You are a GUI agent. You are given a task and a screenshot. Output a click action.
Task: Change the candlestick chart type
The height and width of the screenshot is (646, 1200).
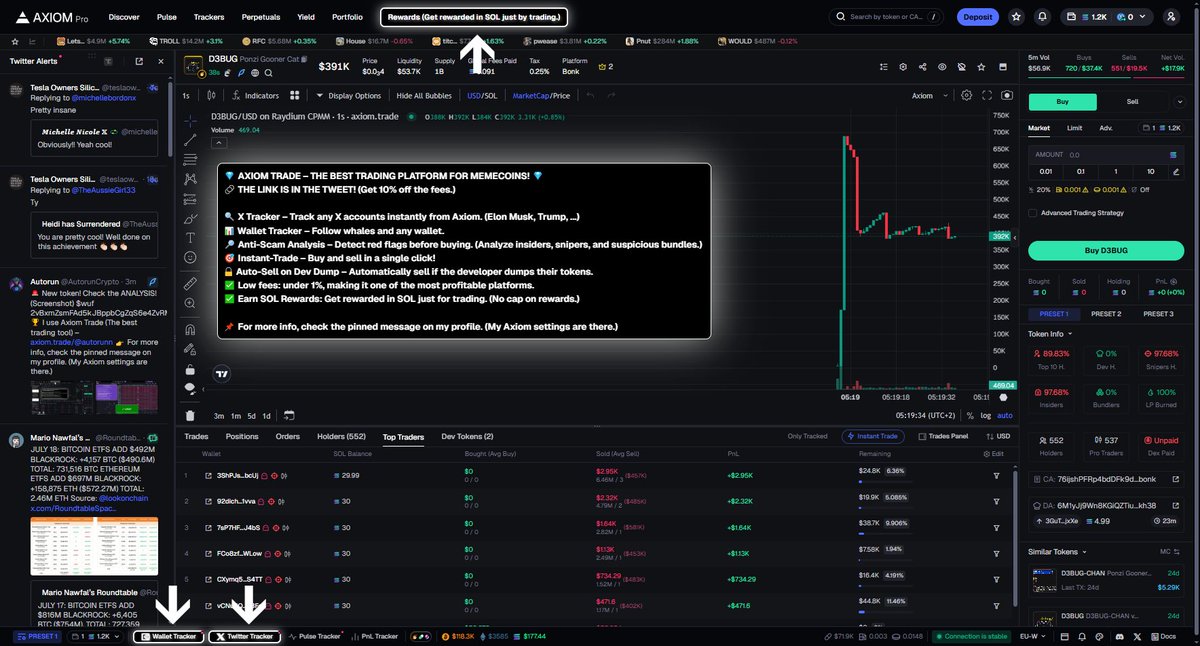pyautogui.click(x=212, y=96)
